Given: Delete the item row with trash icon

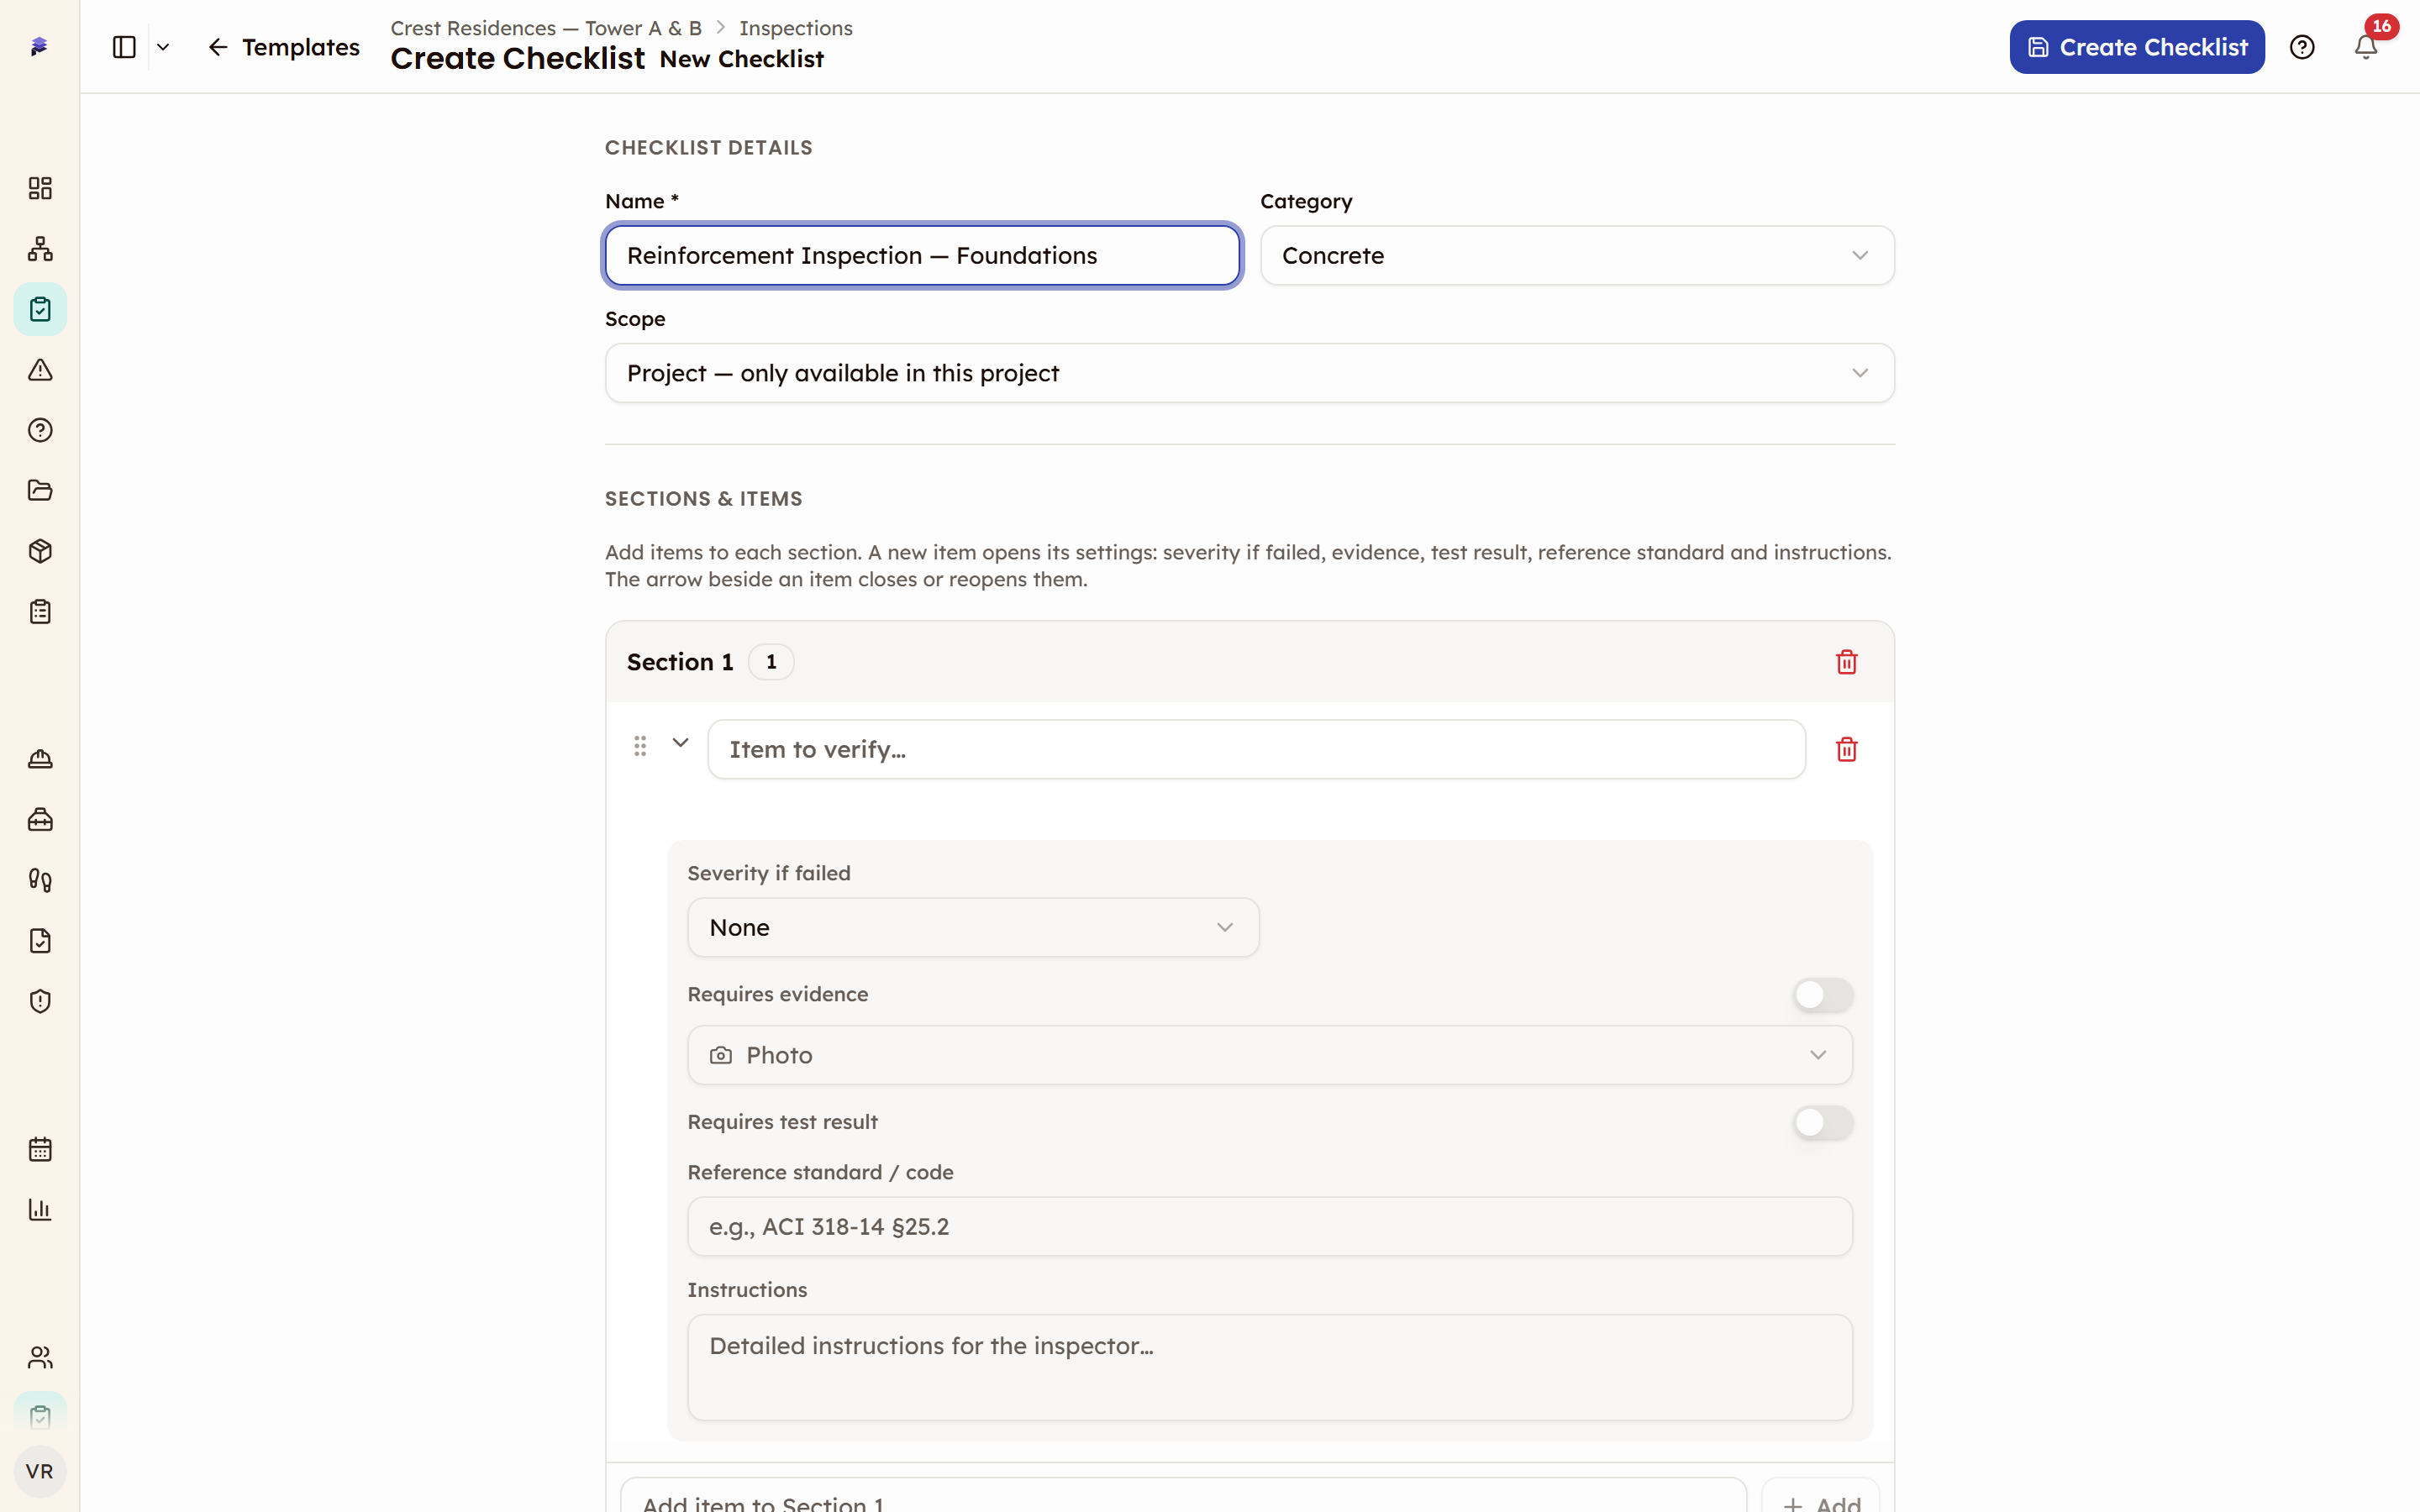Looking at the screenshot, I should click(x=1846, y=750).
